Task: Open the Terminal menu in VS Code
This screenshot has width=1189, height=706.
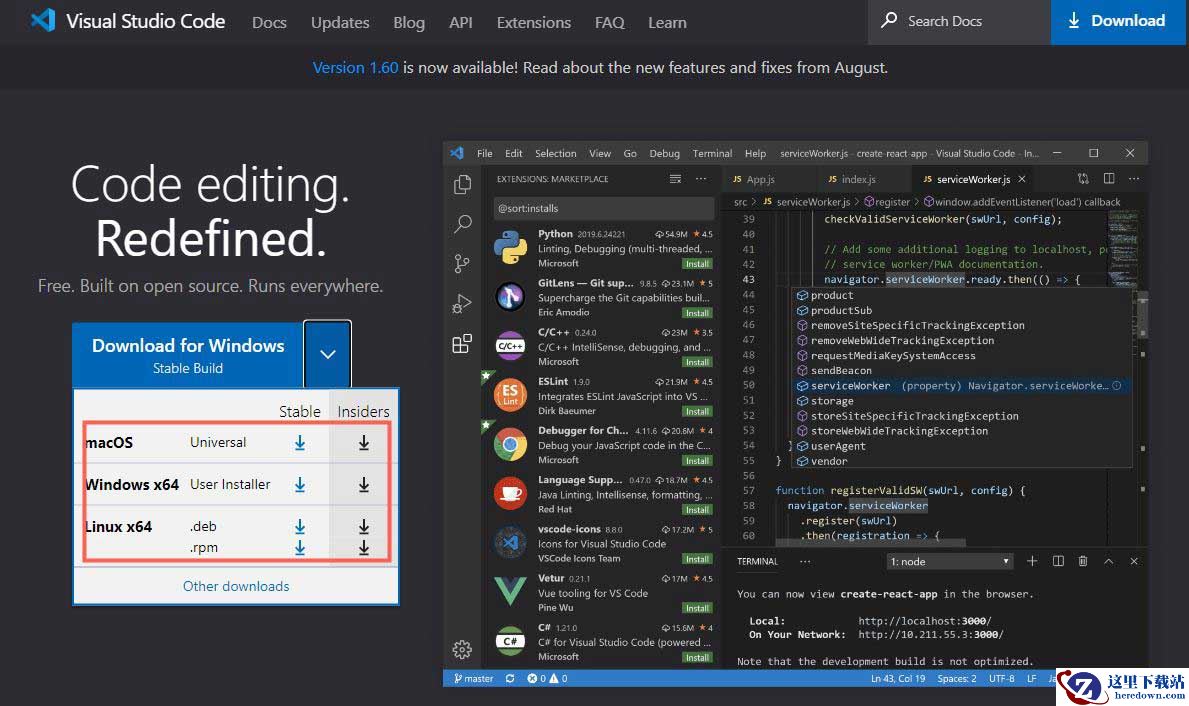Action: coord(712,153)
